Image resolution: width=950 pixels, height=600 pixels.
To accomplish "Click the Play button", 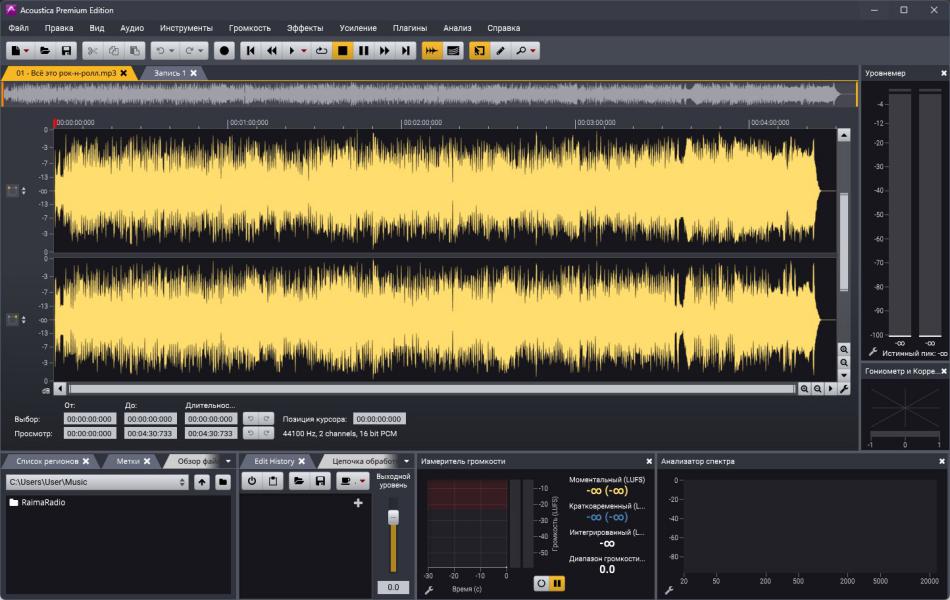I will coord(292,51).
